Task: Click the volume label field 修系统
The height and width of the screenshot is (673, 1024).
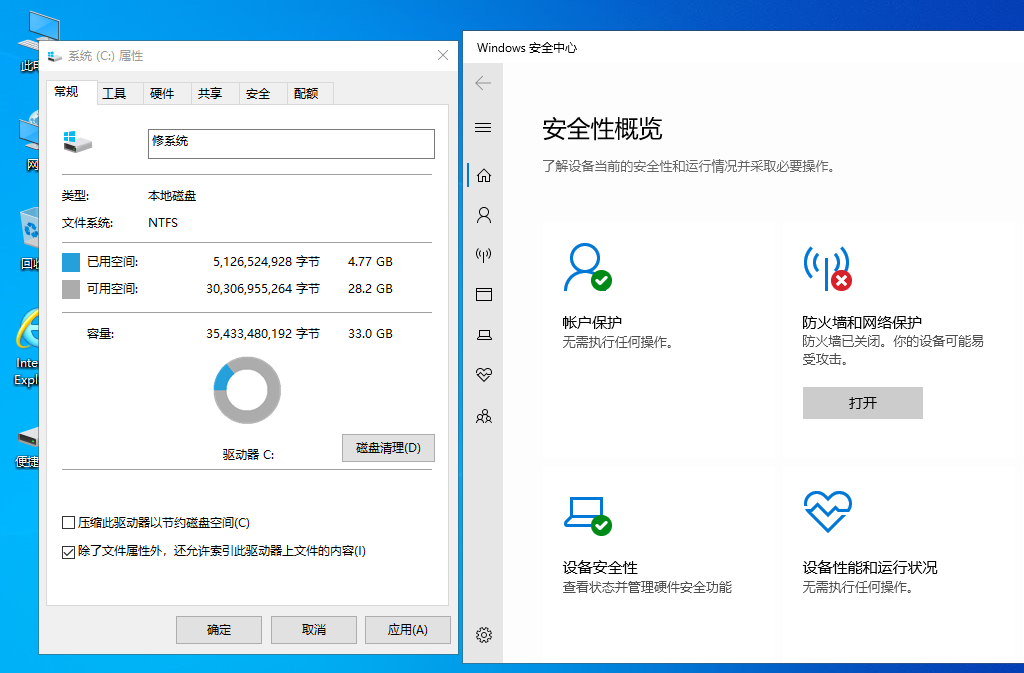Action: (x=291, y=144)
